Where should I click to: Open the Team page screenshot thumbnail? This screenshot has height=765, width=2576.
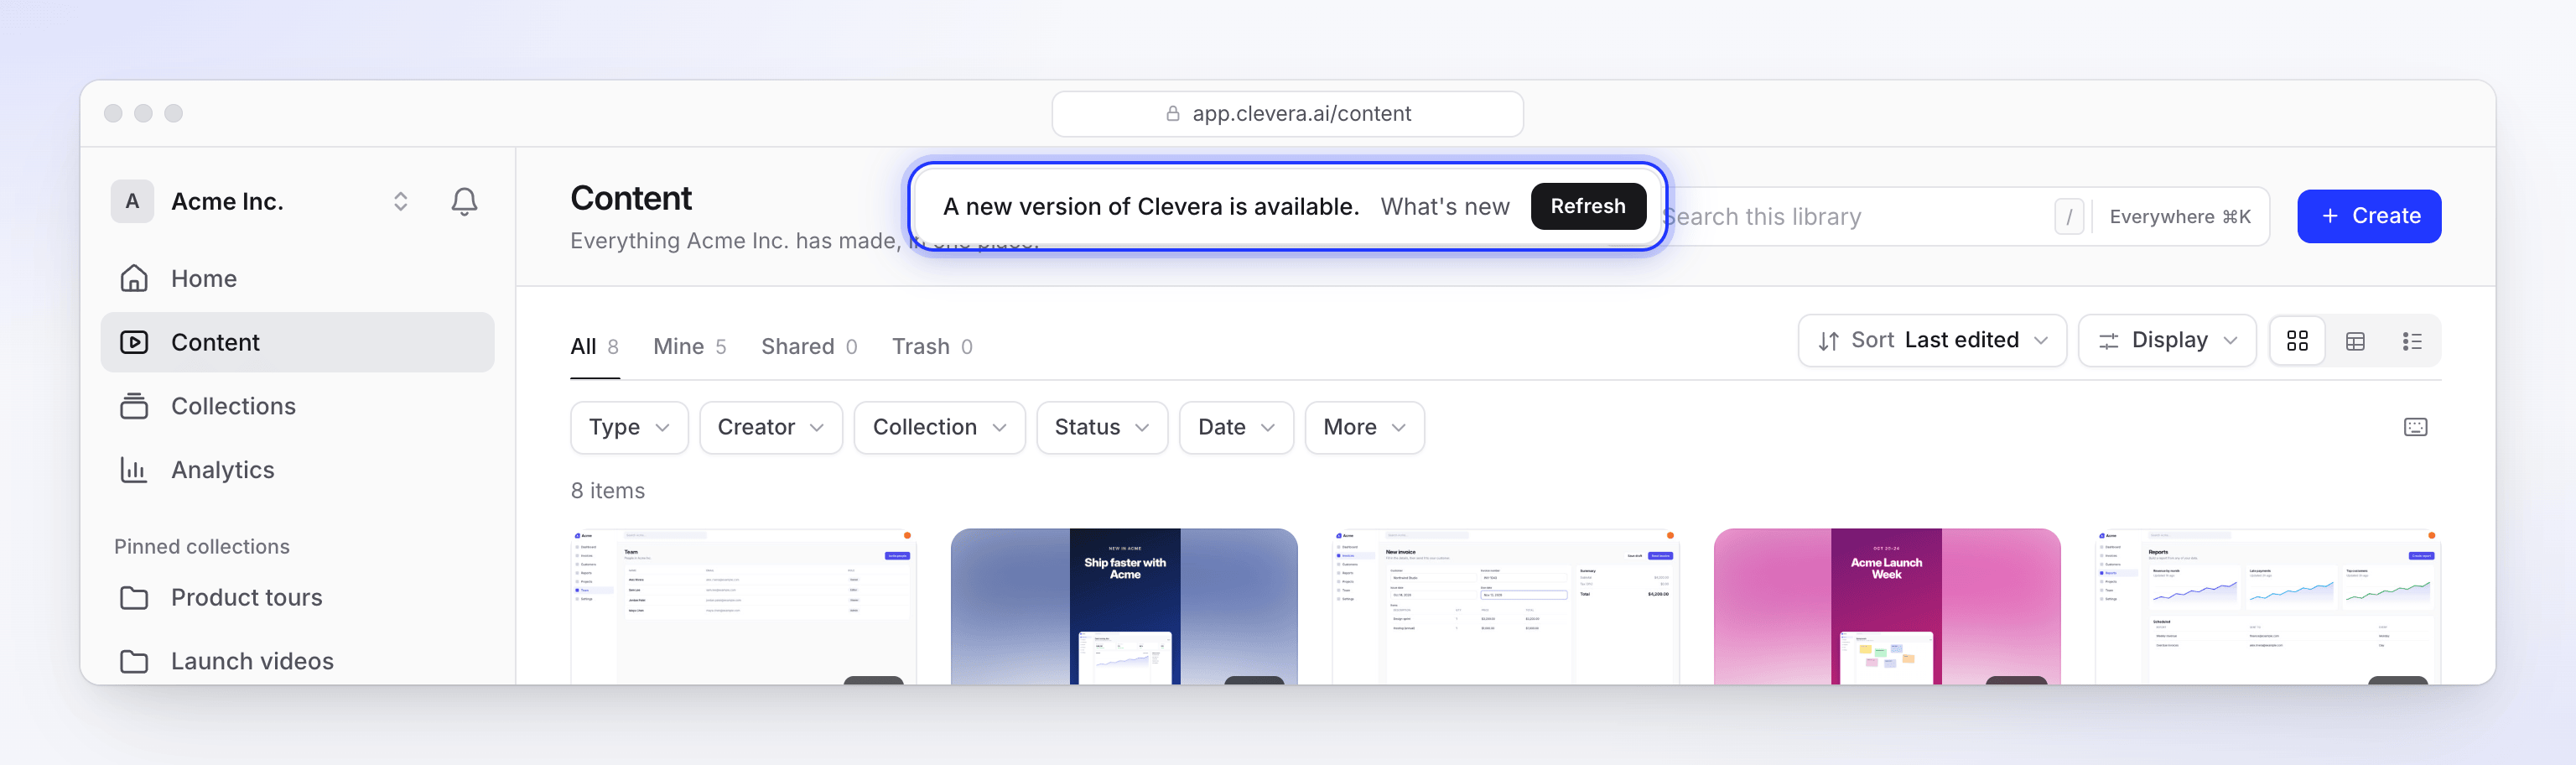[743, 606]
